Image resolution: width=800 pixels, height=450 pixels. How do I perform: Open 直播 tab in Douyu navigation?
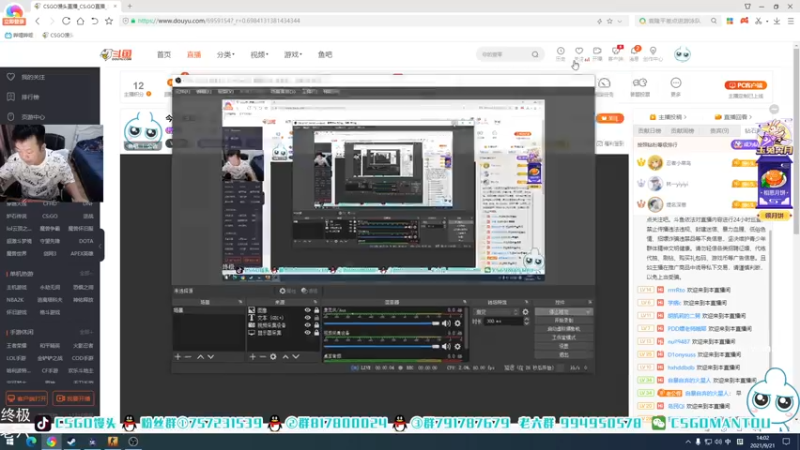click(194, 55)
